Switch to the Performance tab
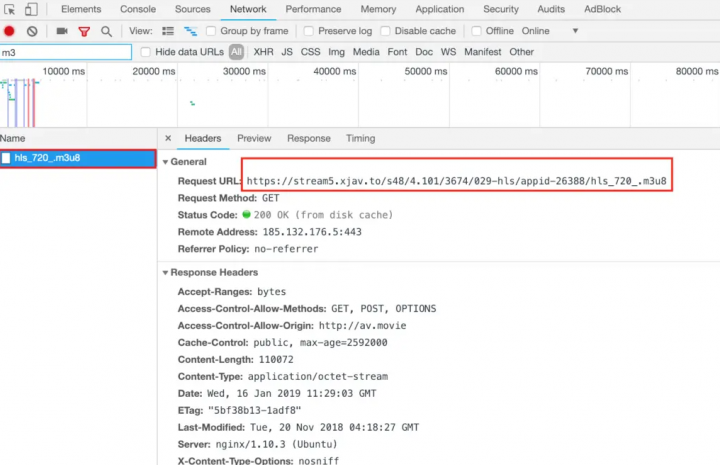 tap(313, 9)
